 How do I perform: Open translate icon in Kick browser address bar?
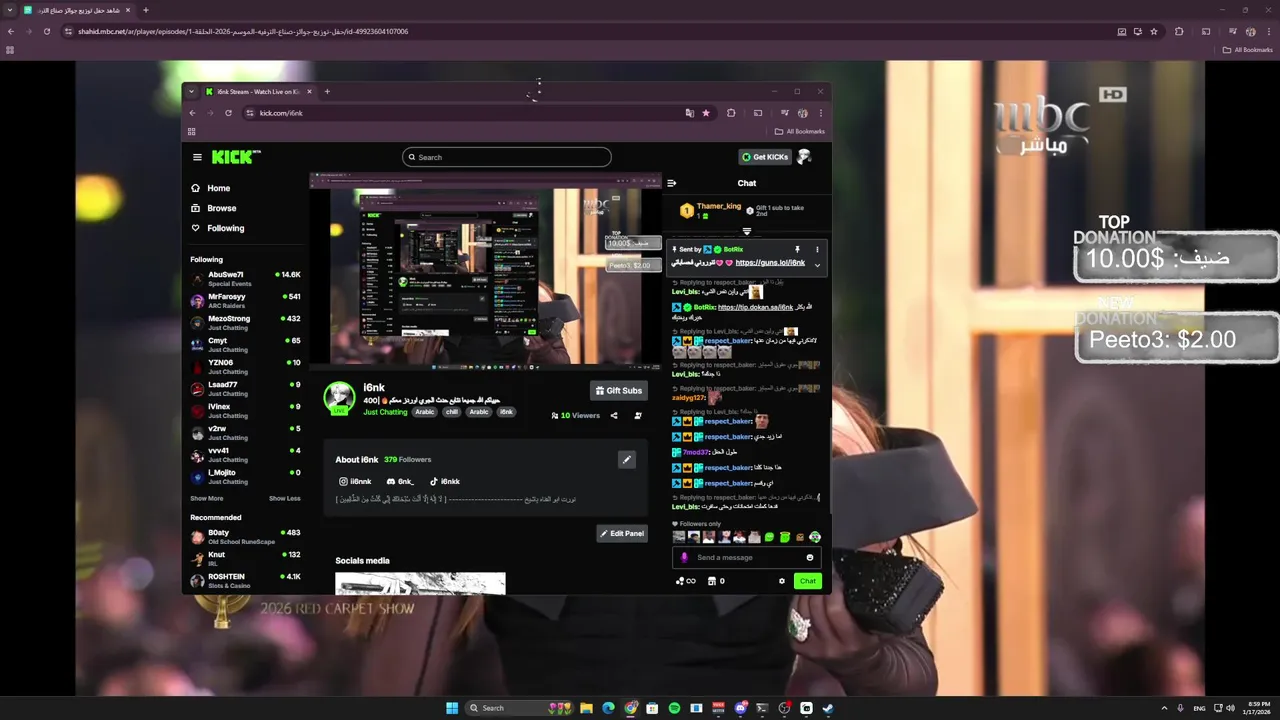[689, 113]
